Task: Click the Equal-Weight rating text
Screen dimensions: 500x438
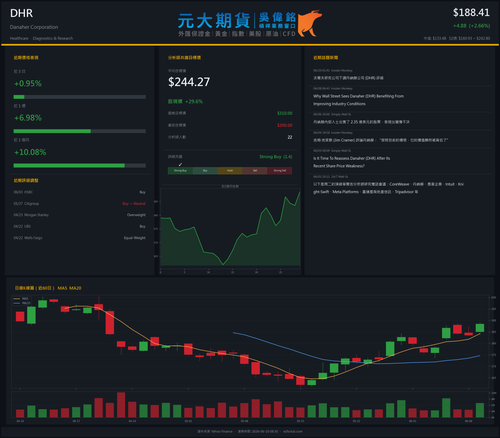Action: [135, 238]
